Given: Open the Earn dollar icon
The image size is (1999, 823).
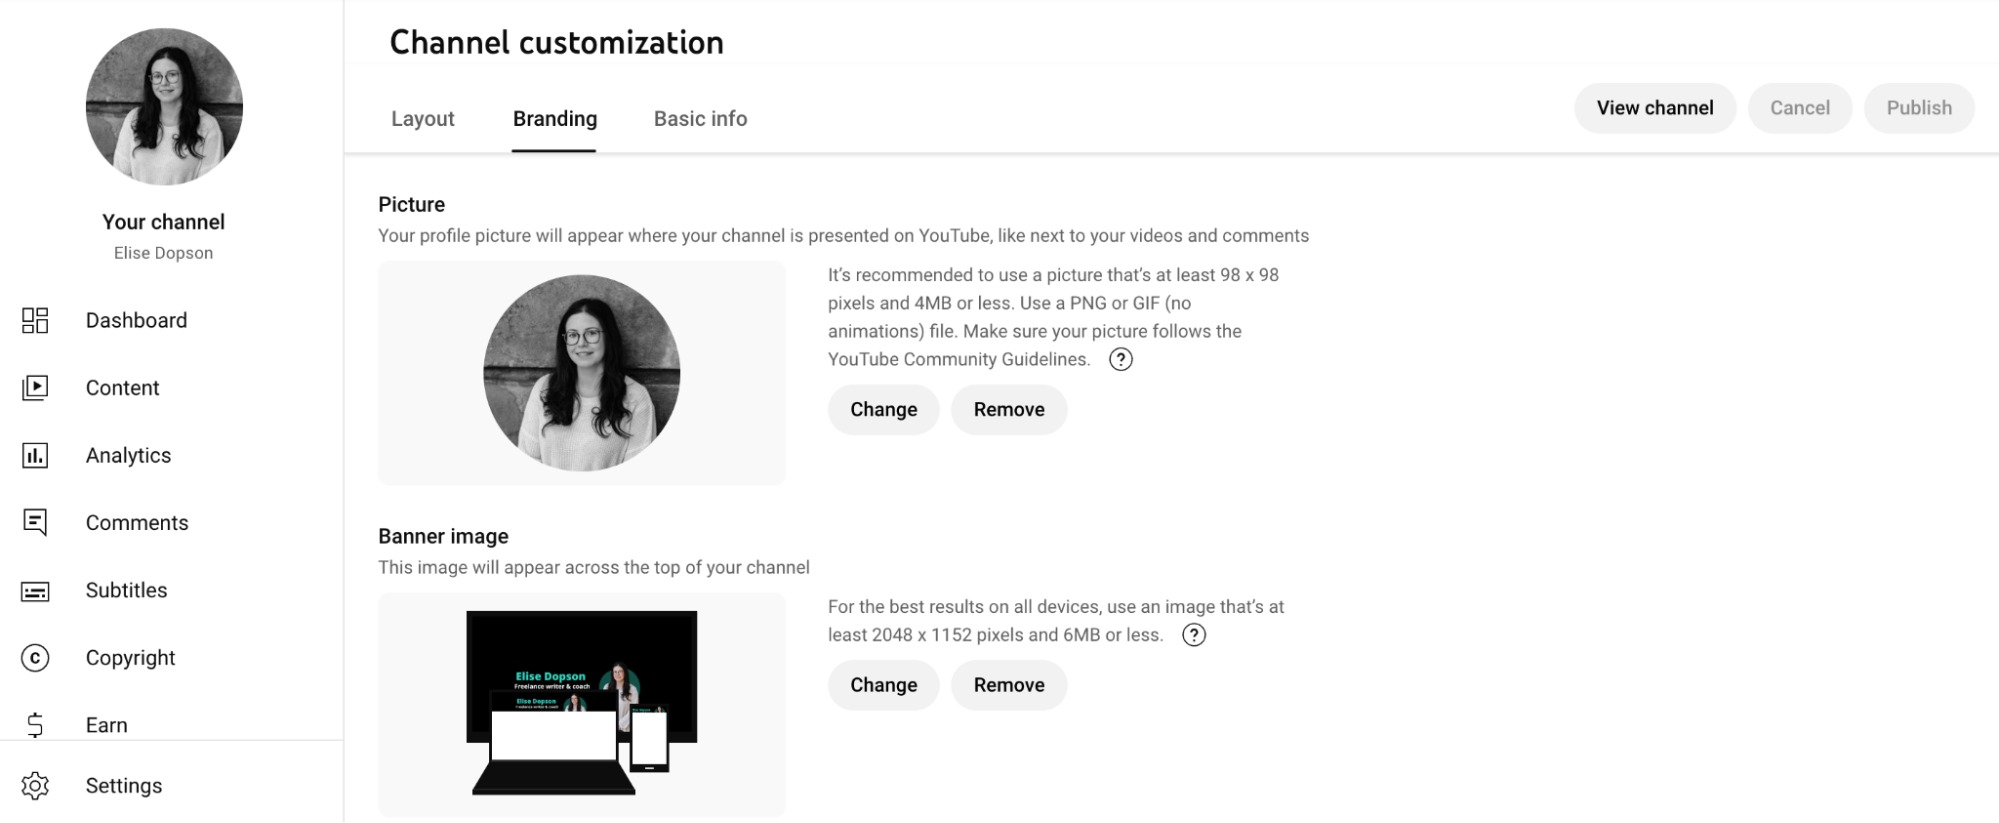Looking at the screenshot, I should coord(35,725).
